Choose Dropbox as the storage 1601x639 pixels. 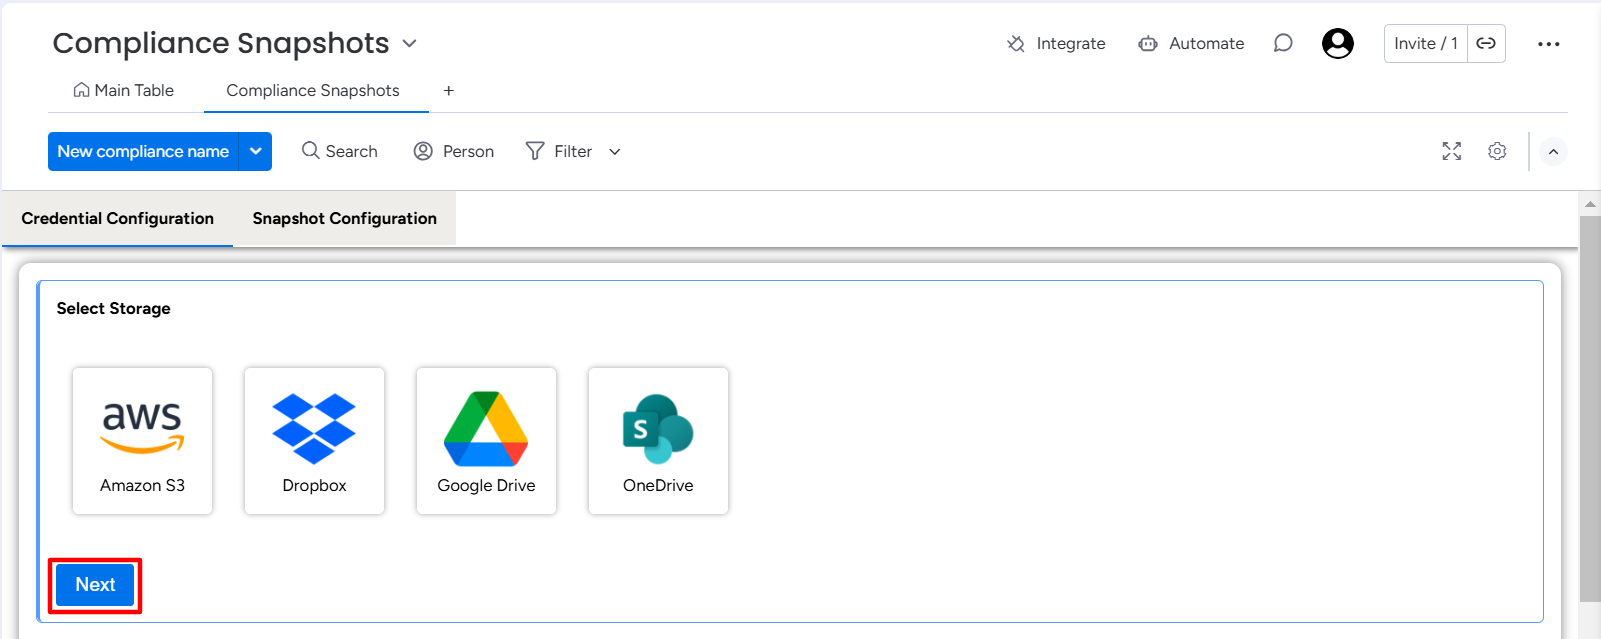point(314,441)
